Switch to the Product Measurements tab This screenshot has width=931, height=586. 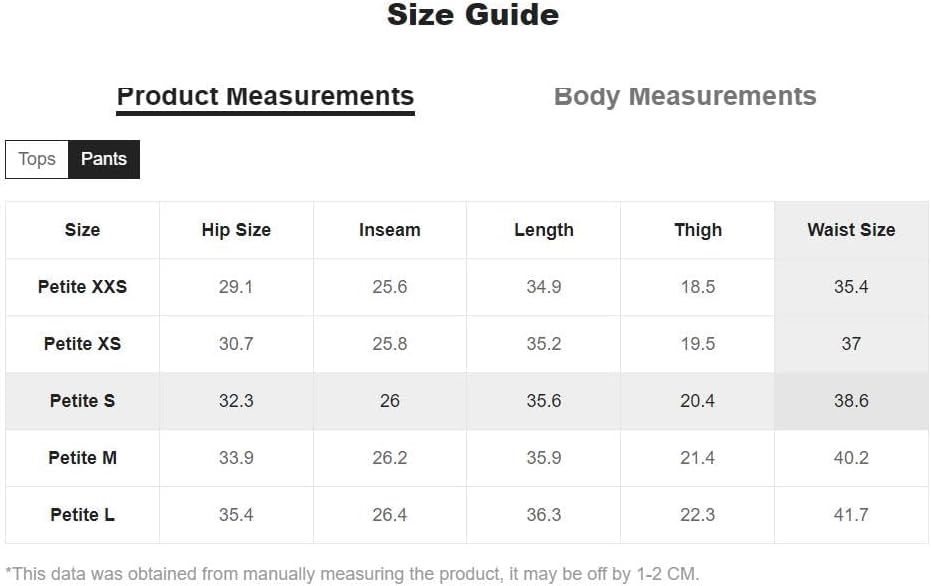coord(265,97)
